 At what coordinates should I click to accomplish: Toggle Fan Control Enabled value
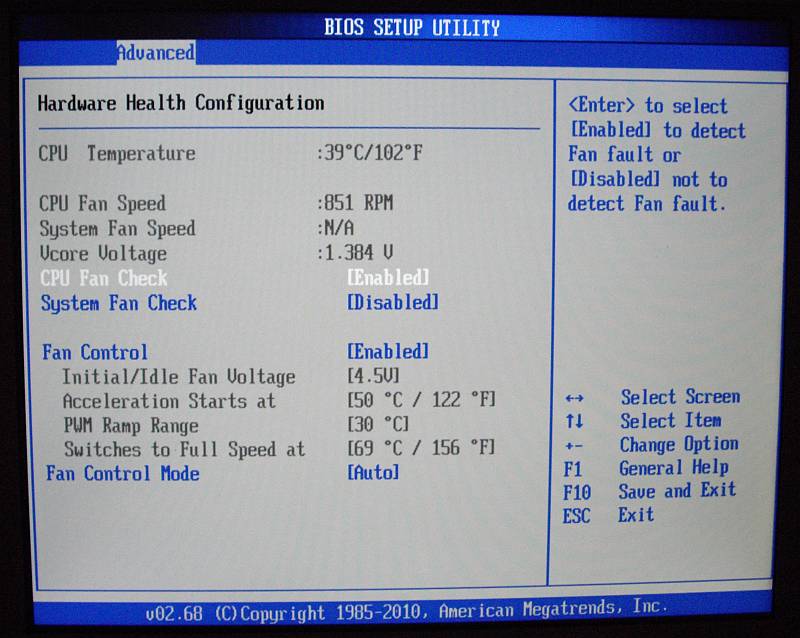click(x=388, y=351)
